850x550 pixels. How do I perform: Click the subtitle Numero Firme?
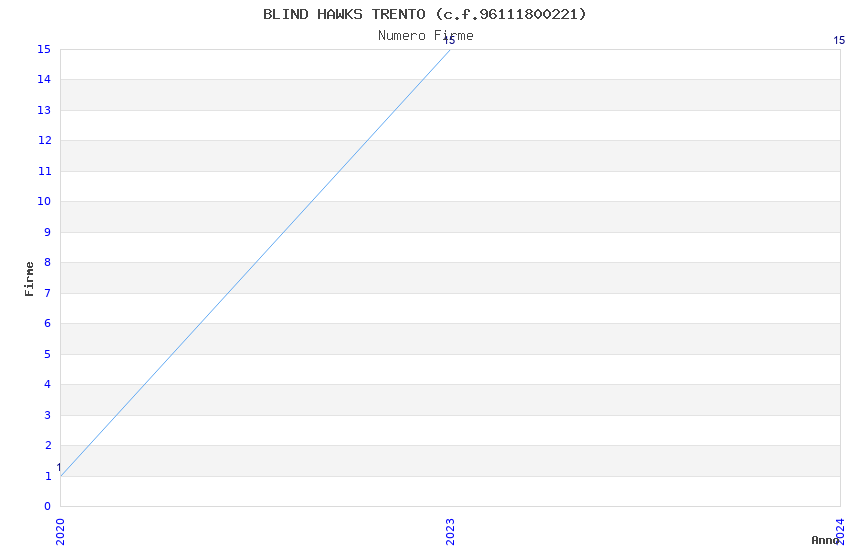(426, 36)
